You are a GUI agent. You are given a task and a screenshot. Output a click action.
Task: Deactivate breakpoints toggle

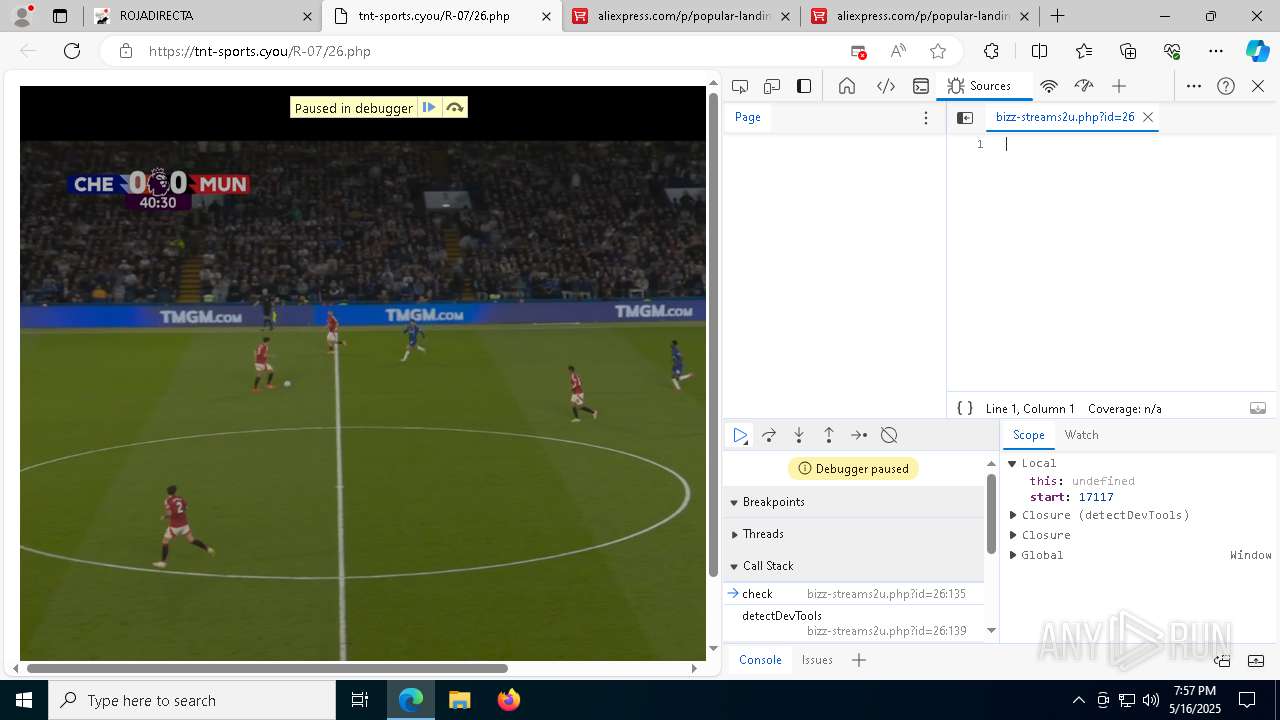tap(889, 435)
